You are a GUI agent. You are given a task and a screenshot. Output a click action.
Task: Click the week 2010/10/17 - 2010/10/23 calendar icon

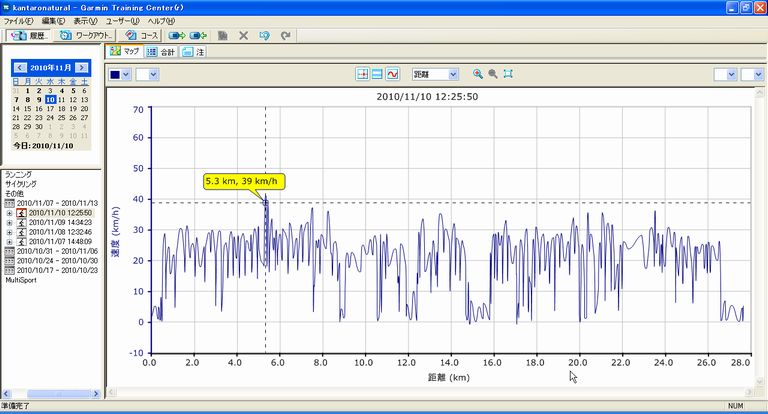click(x=9, y=270)
